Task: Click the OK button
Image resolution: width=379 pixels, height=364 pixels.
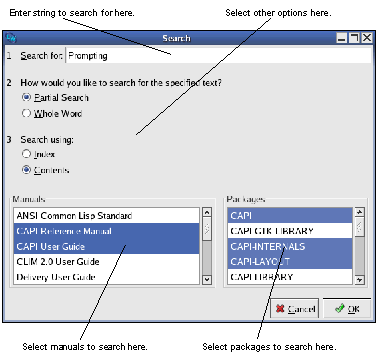Action: [347, 309]
